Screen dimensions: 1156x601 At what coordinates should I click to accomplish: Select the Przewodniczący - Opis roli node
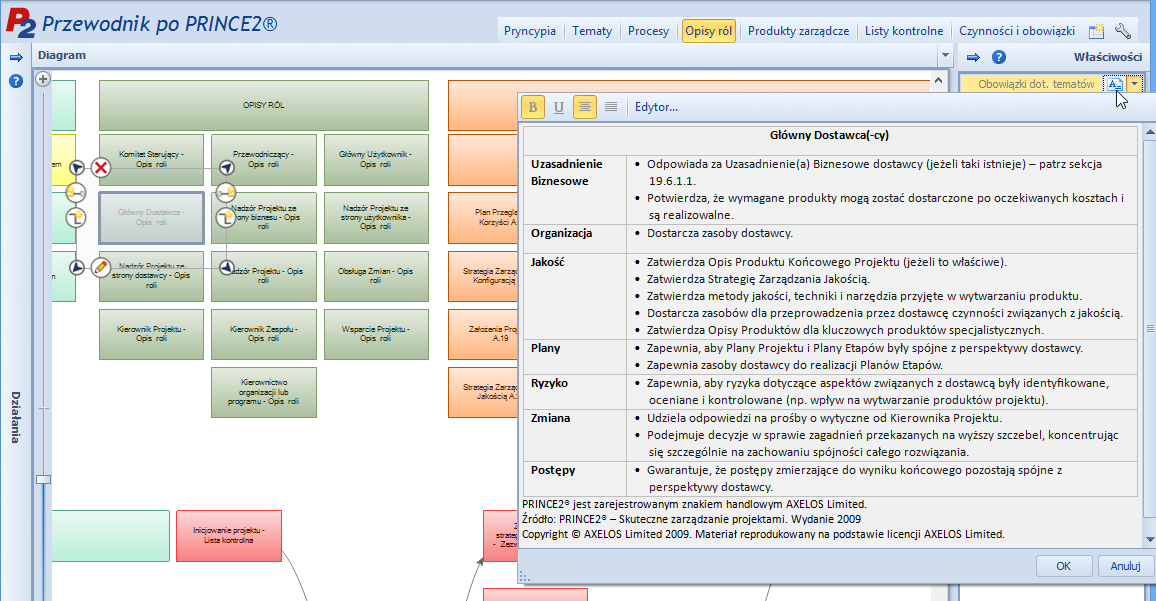click(x=264, y=159)
